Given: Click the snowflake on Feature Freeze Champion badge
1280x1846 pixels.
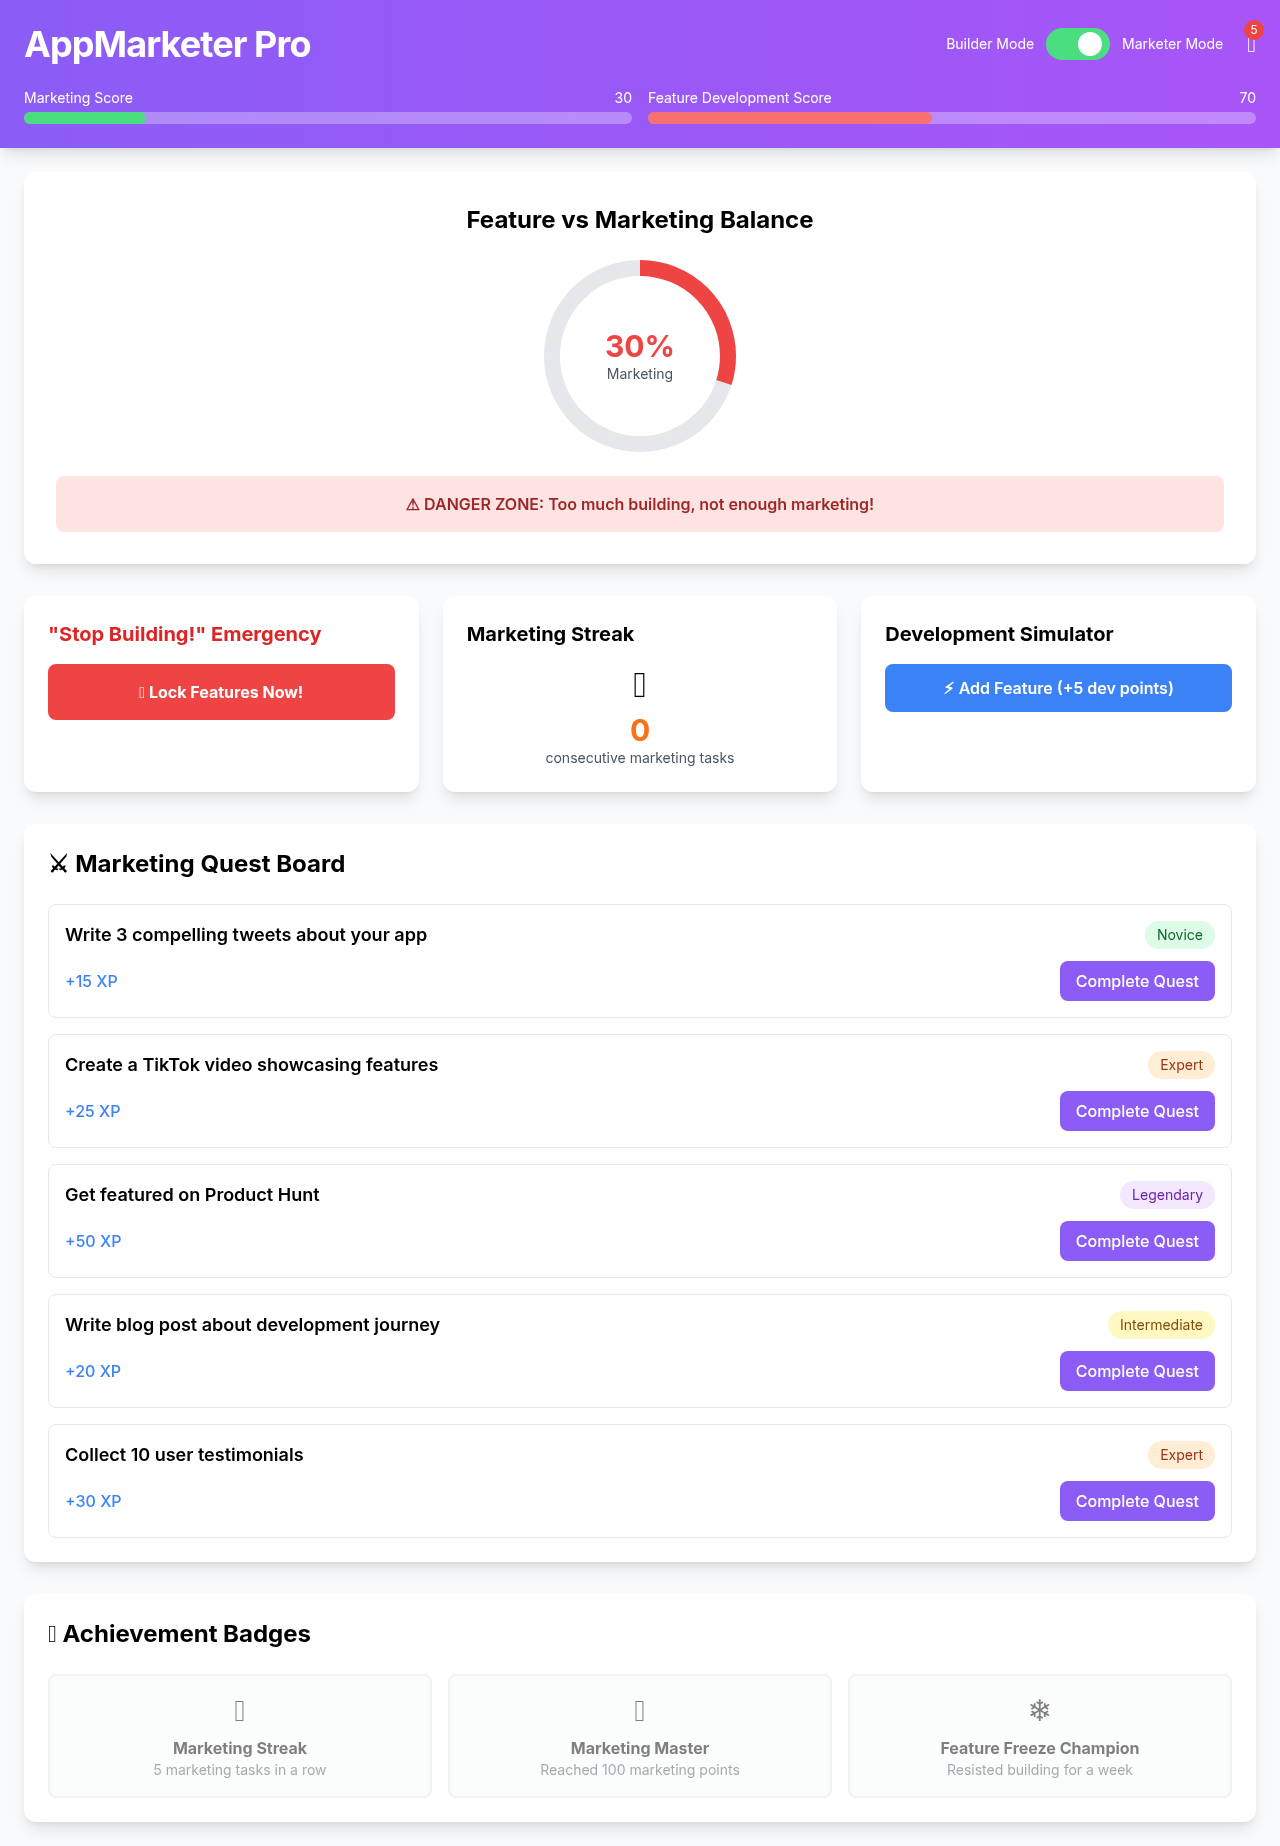Looking at the screenshot, I should 1039,1710.
